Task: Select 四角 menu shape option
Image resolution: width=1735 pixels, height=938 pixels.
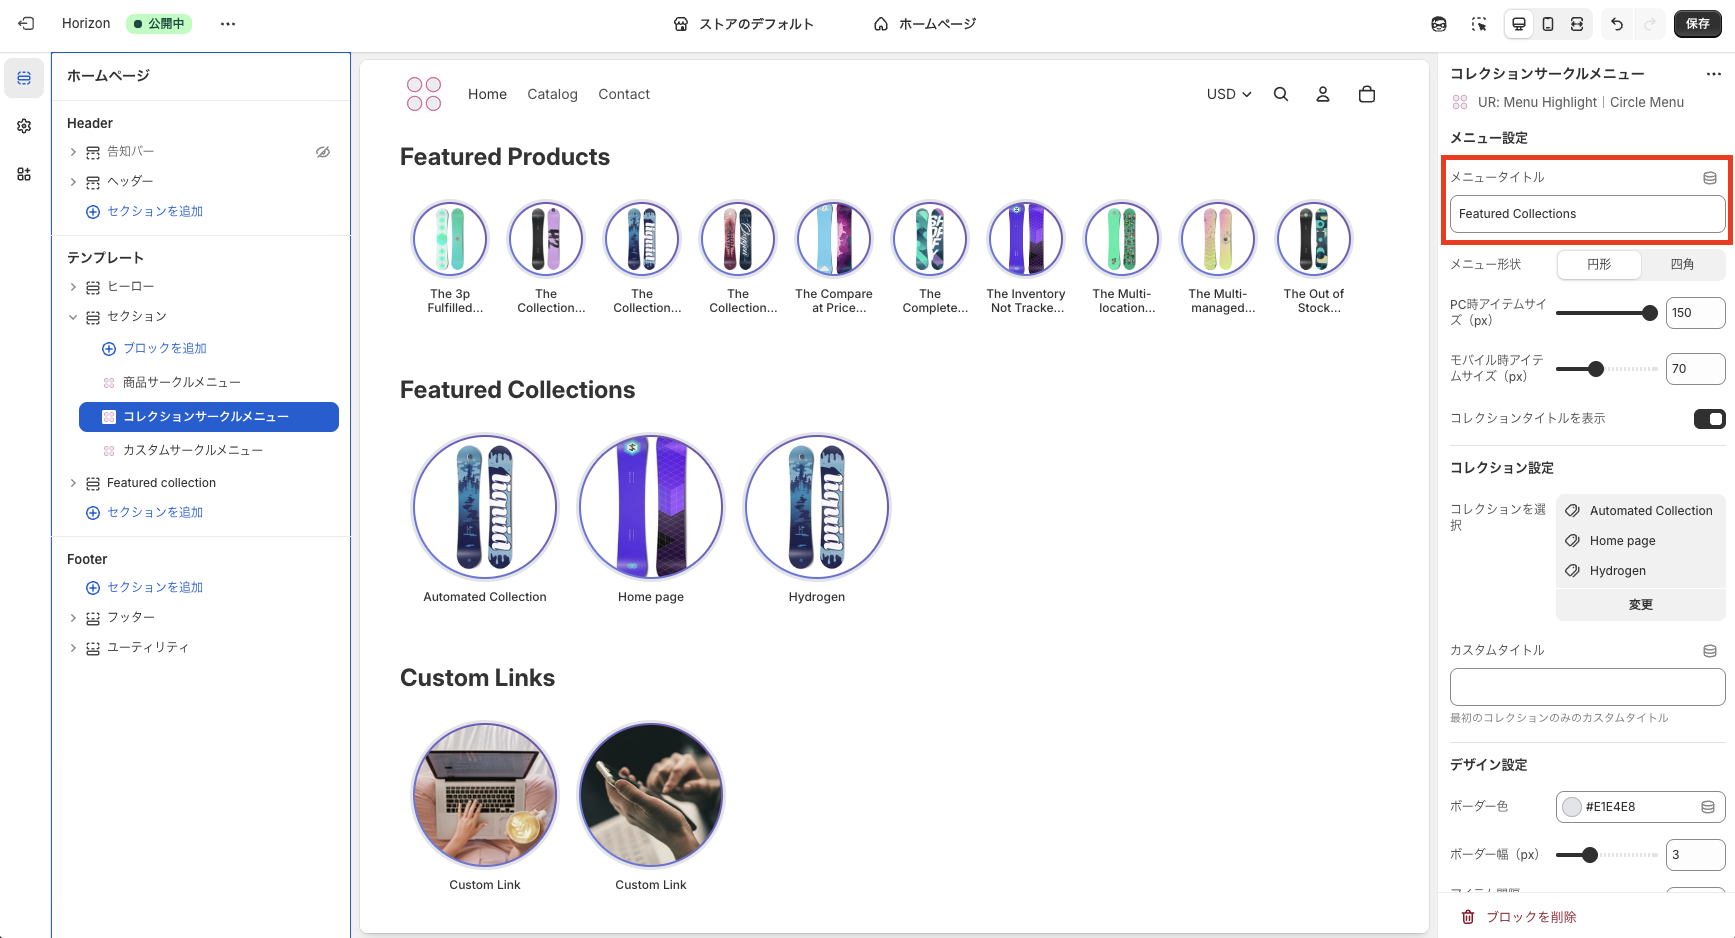Action: pyautogui.click(x=1683, y=264)
